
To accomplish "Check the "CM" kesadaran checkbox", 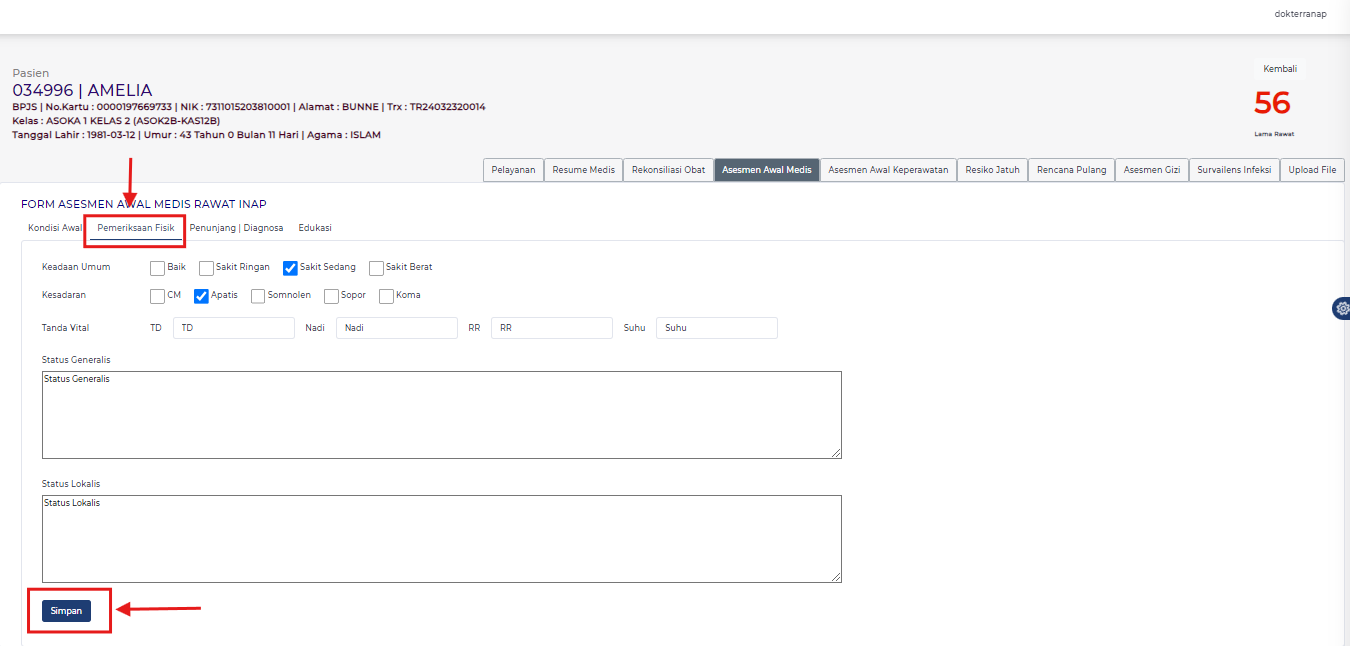I will point(156,295).
